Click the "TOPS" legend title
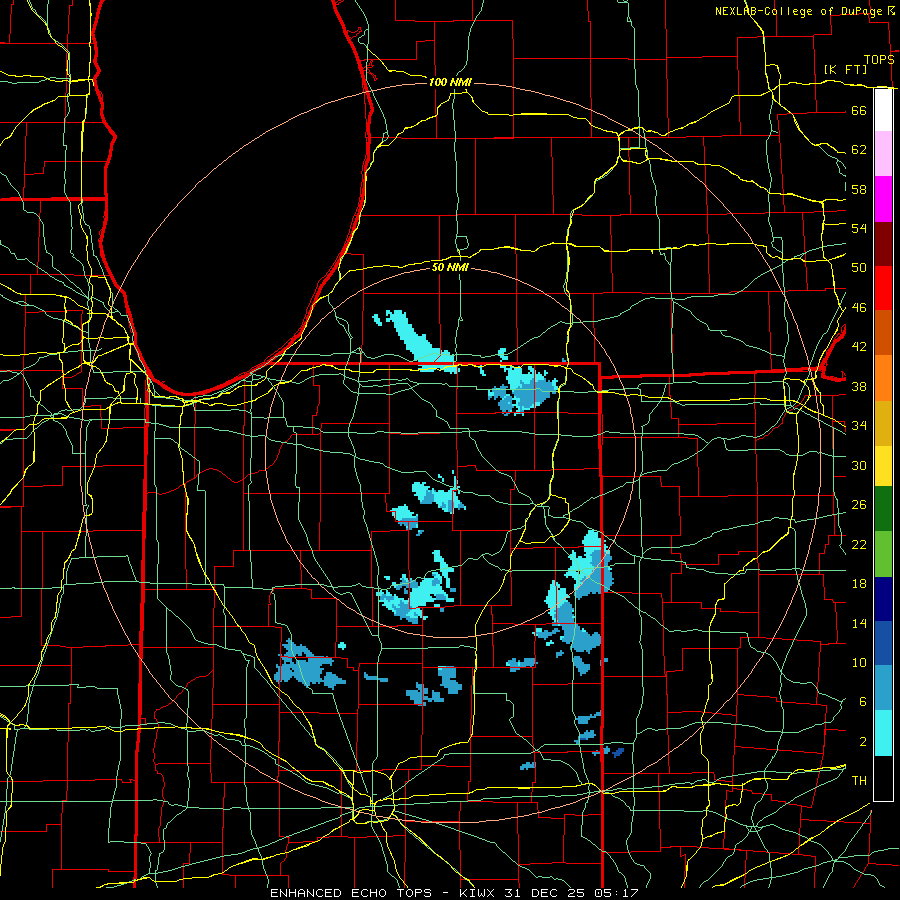Image resolution: width=900 pixels, height=900 pixels. [879, 60]
